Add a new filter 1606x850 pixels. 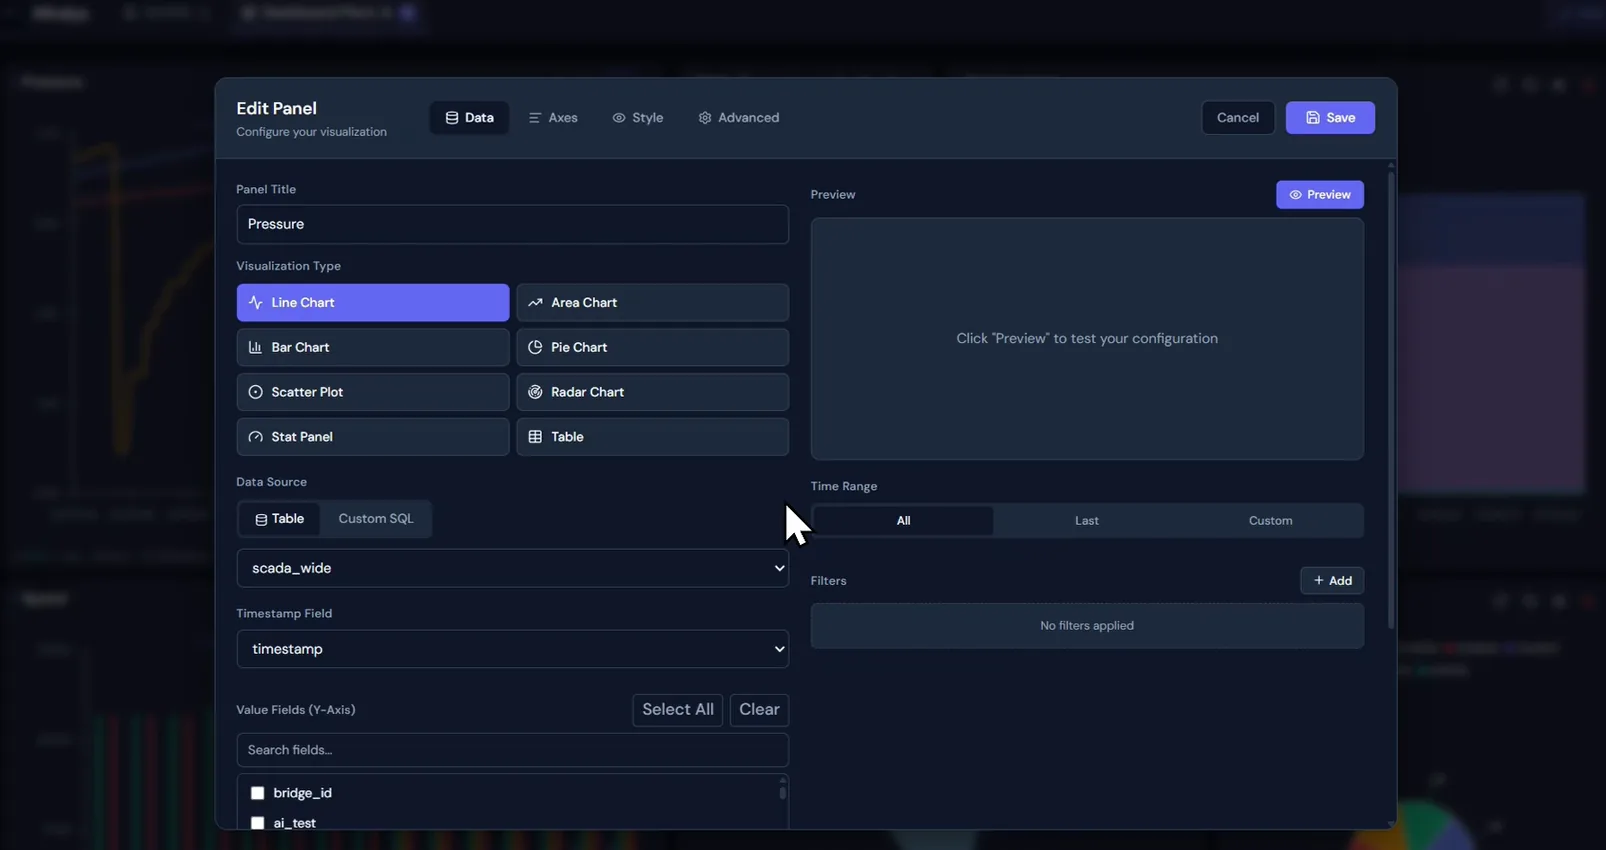[1332, 581]
